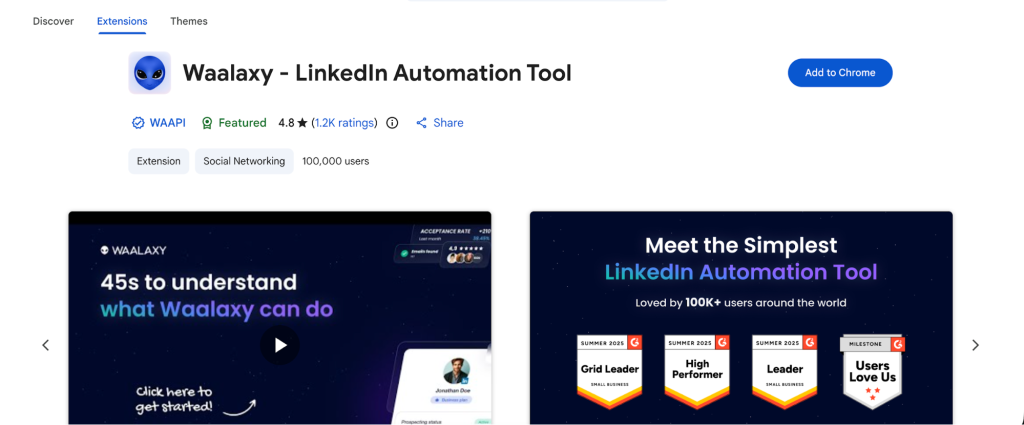Open the WAAPI publisher link
This screenshot has width=1024, height=425.
coord(167,123)
